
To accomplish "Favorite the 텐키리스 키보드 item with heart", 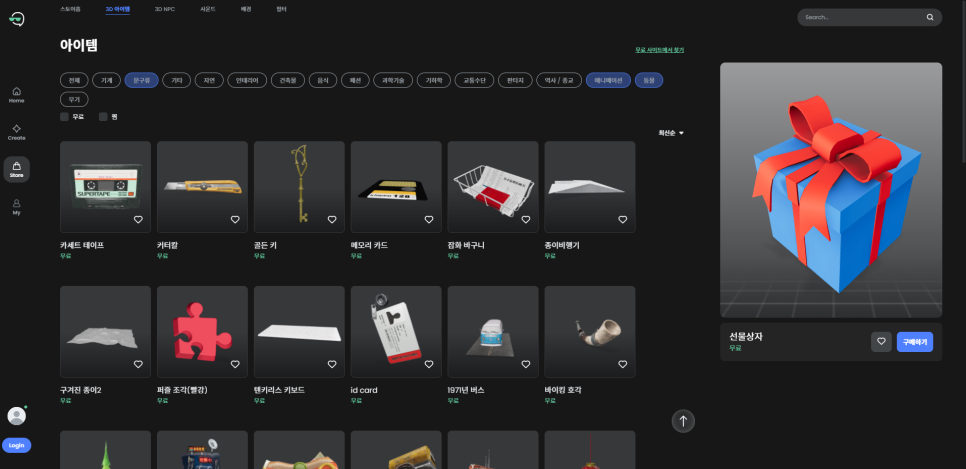I will tap(332, 364).
